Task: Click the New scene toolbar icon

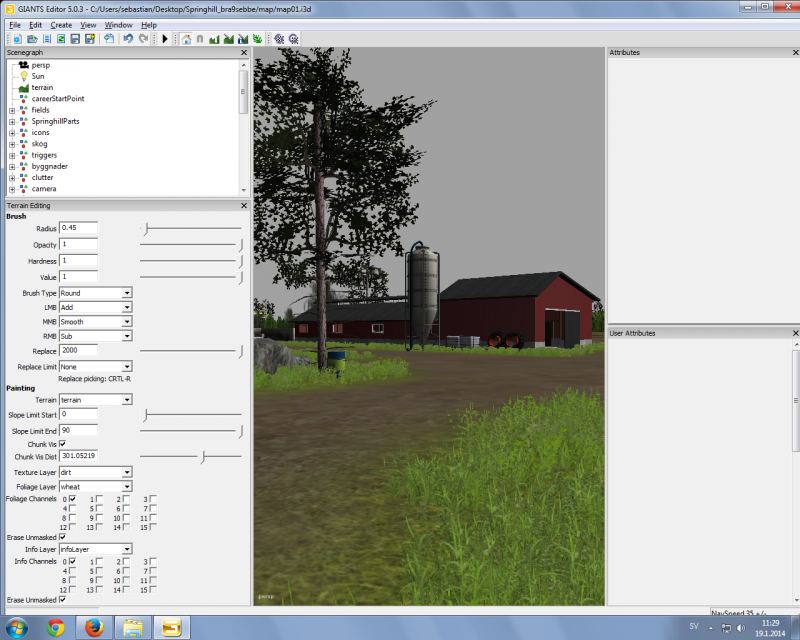Action: (x=17, y=39)
